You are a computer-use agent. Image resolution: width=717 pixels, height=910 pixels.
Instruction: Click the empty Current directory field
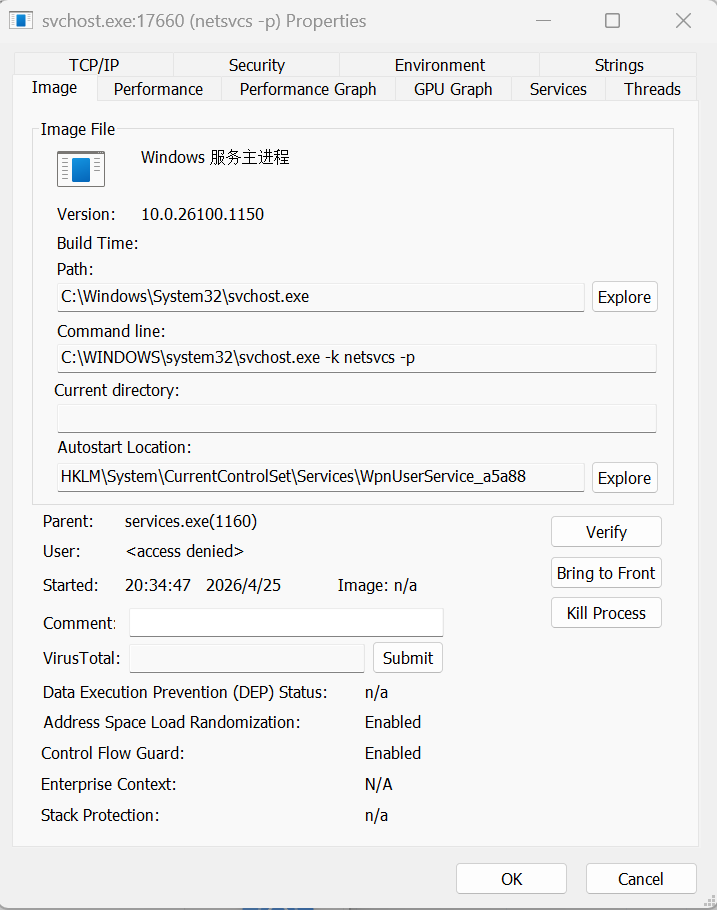click(x=356, y=418)
